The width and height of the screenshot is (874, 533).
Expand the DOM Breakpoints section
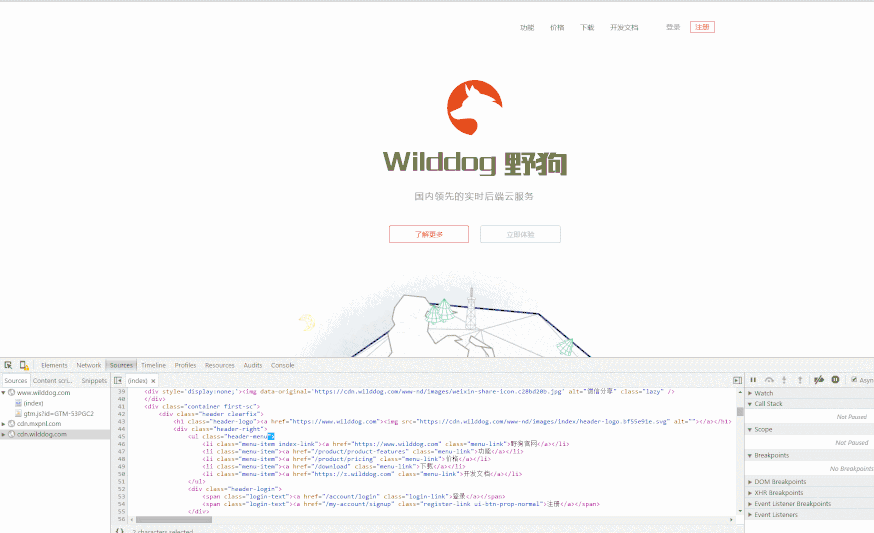750,482
